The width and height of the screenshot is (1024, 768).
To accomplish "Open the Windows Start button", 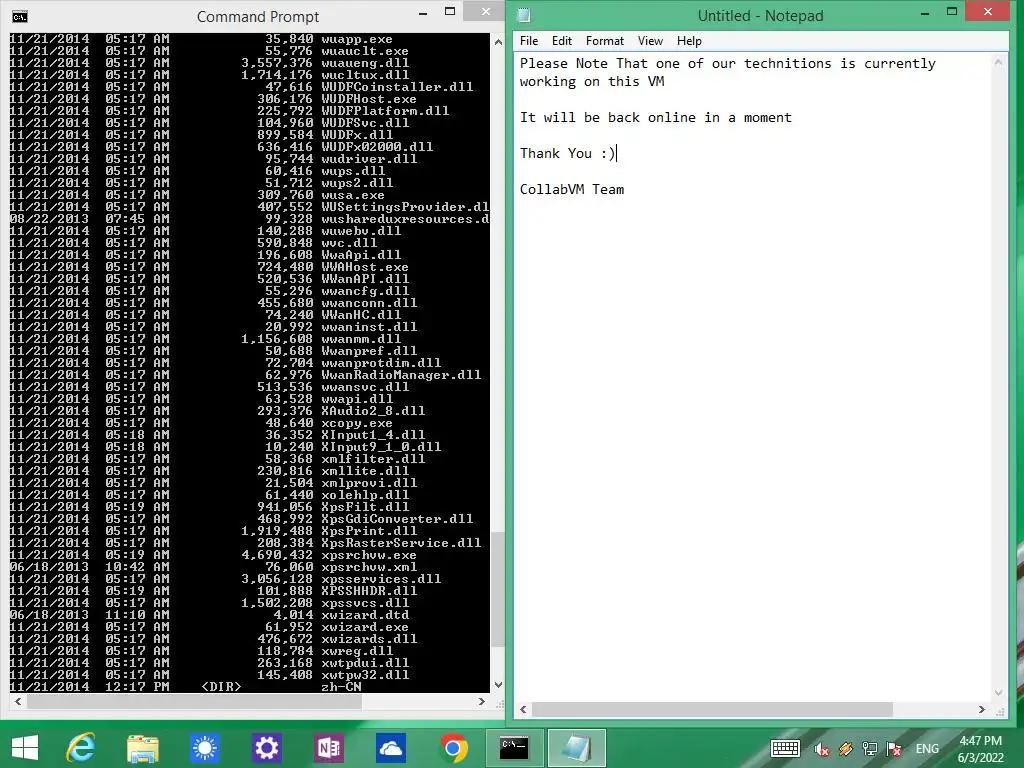I will [x=25, y=748].
